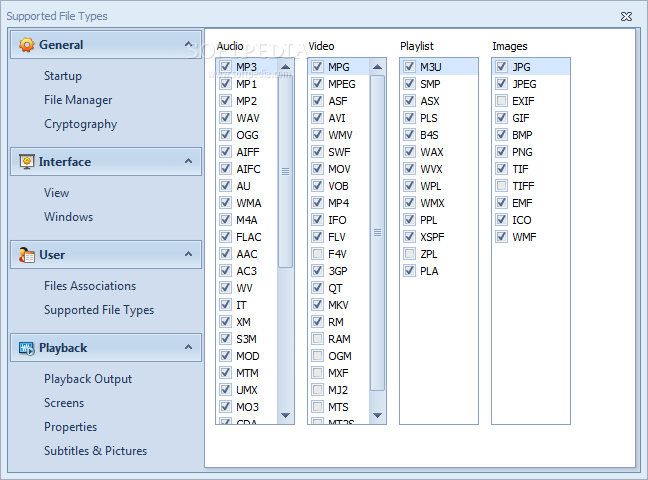This screenshot has height=480, width=648.
Task: Uncheck the JPG image format
Action: (502, 67)
